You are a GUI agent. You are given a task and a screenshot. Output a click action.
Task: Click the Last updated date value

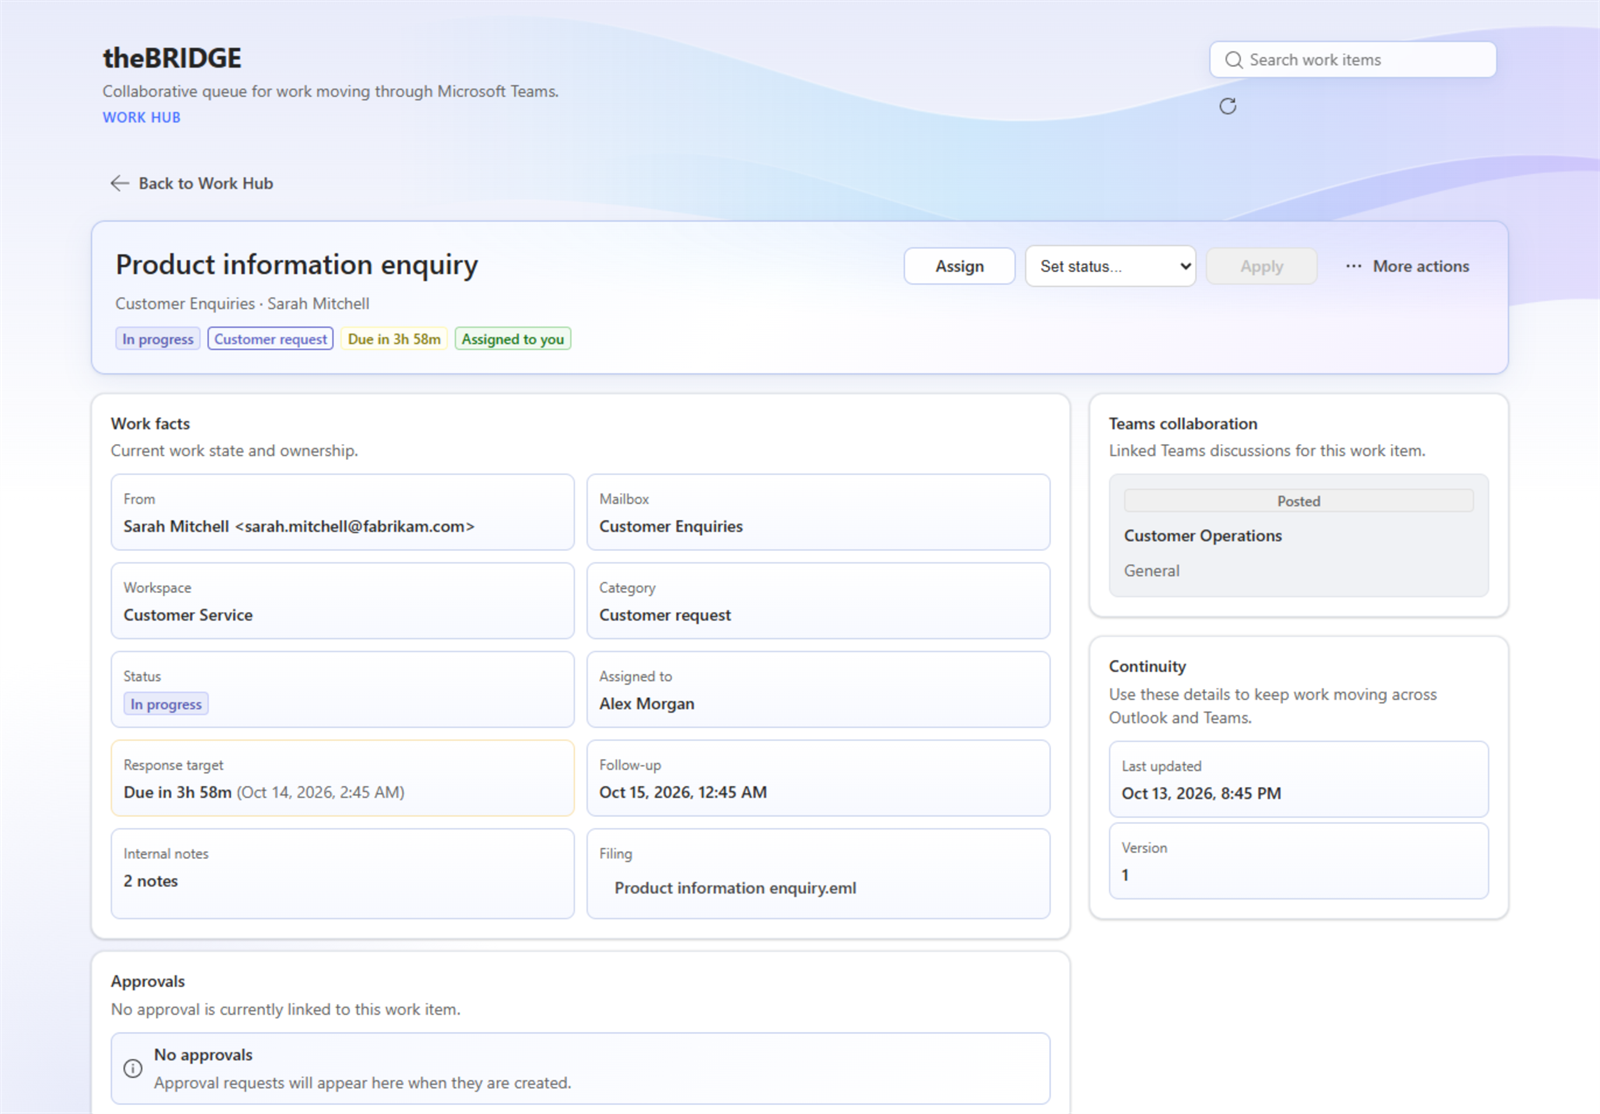[1201, 793]
